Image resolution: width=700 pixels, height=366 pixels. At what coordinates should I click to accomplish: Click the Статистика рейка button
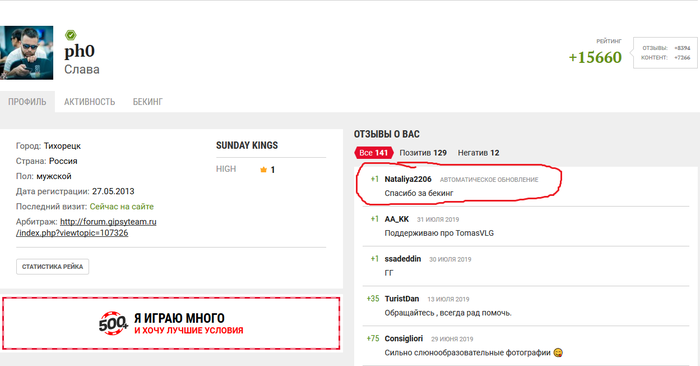(x=53, y=266)
